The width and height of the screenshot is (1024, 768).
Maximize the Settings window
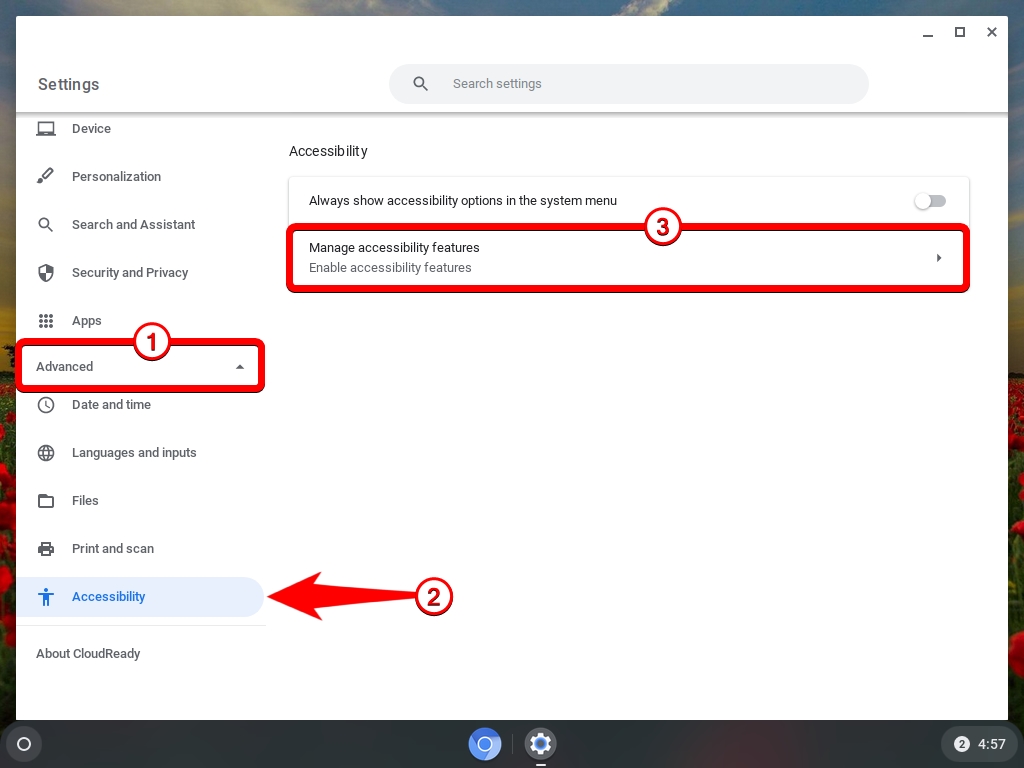click(x=959, y=32)
